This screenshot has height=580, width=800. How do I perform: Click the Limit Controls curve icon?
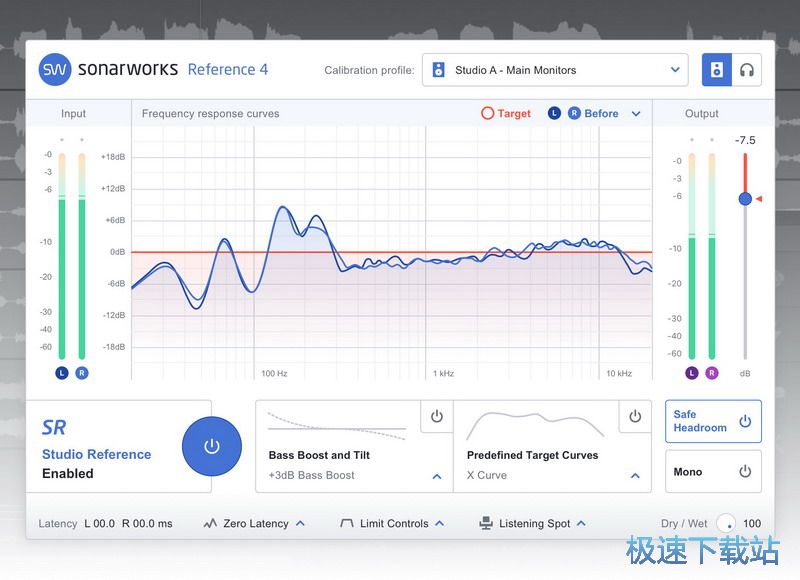click(347, 523)
